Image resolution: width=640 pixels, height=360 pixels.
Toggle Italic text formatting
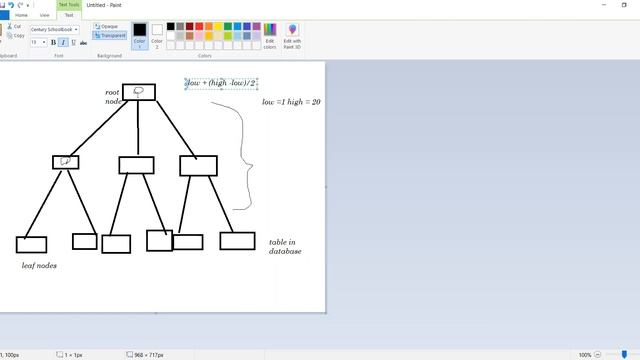pos(63,42)
